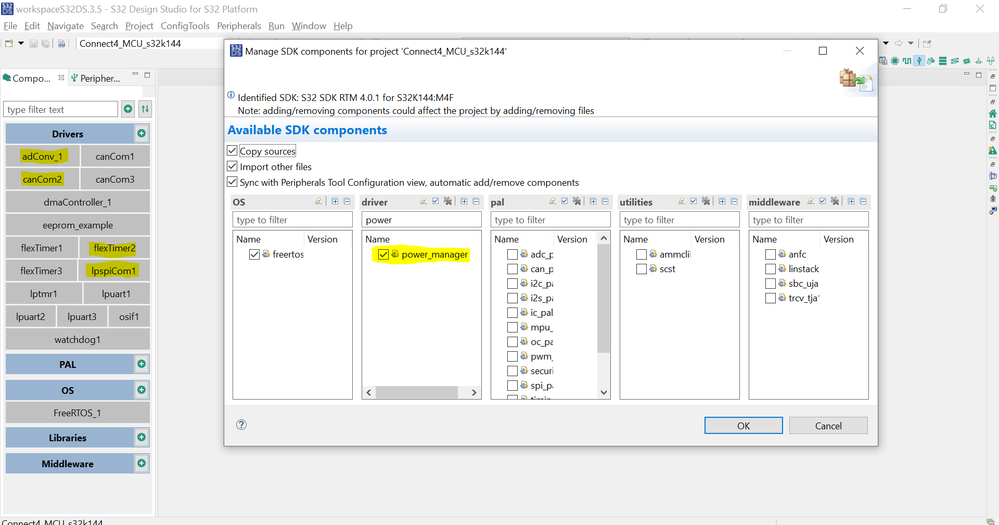
Task: Select the watchdog1 driver component
Action: [x=78, y=340]
